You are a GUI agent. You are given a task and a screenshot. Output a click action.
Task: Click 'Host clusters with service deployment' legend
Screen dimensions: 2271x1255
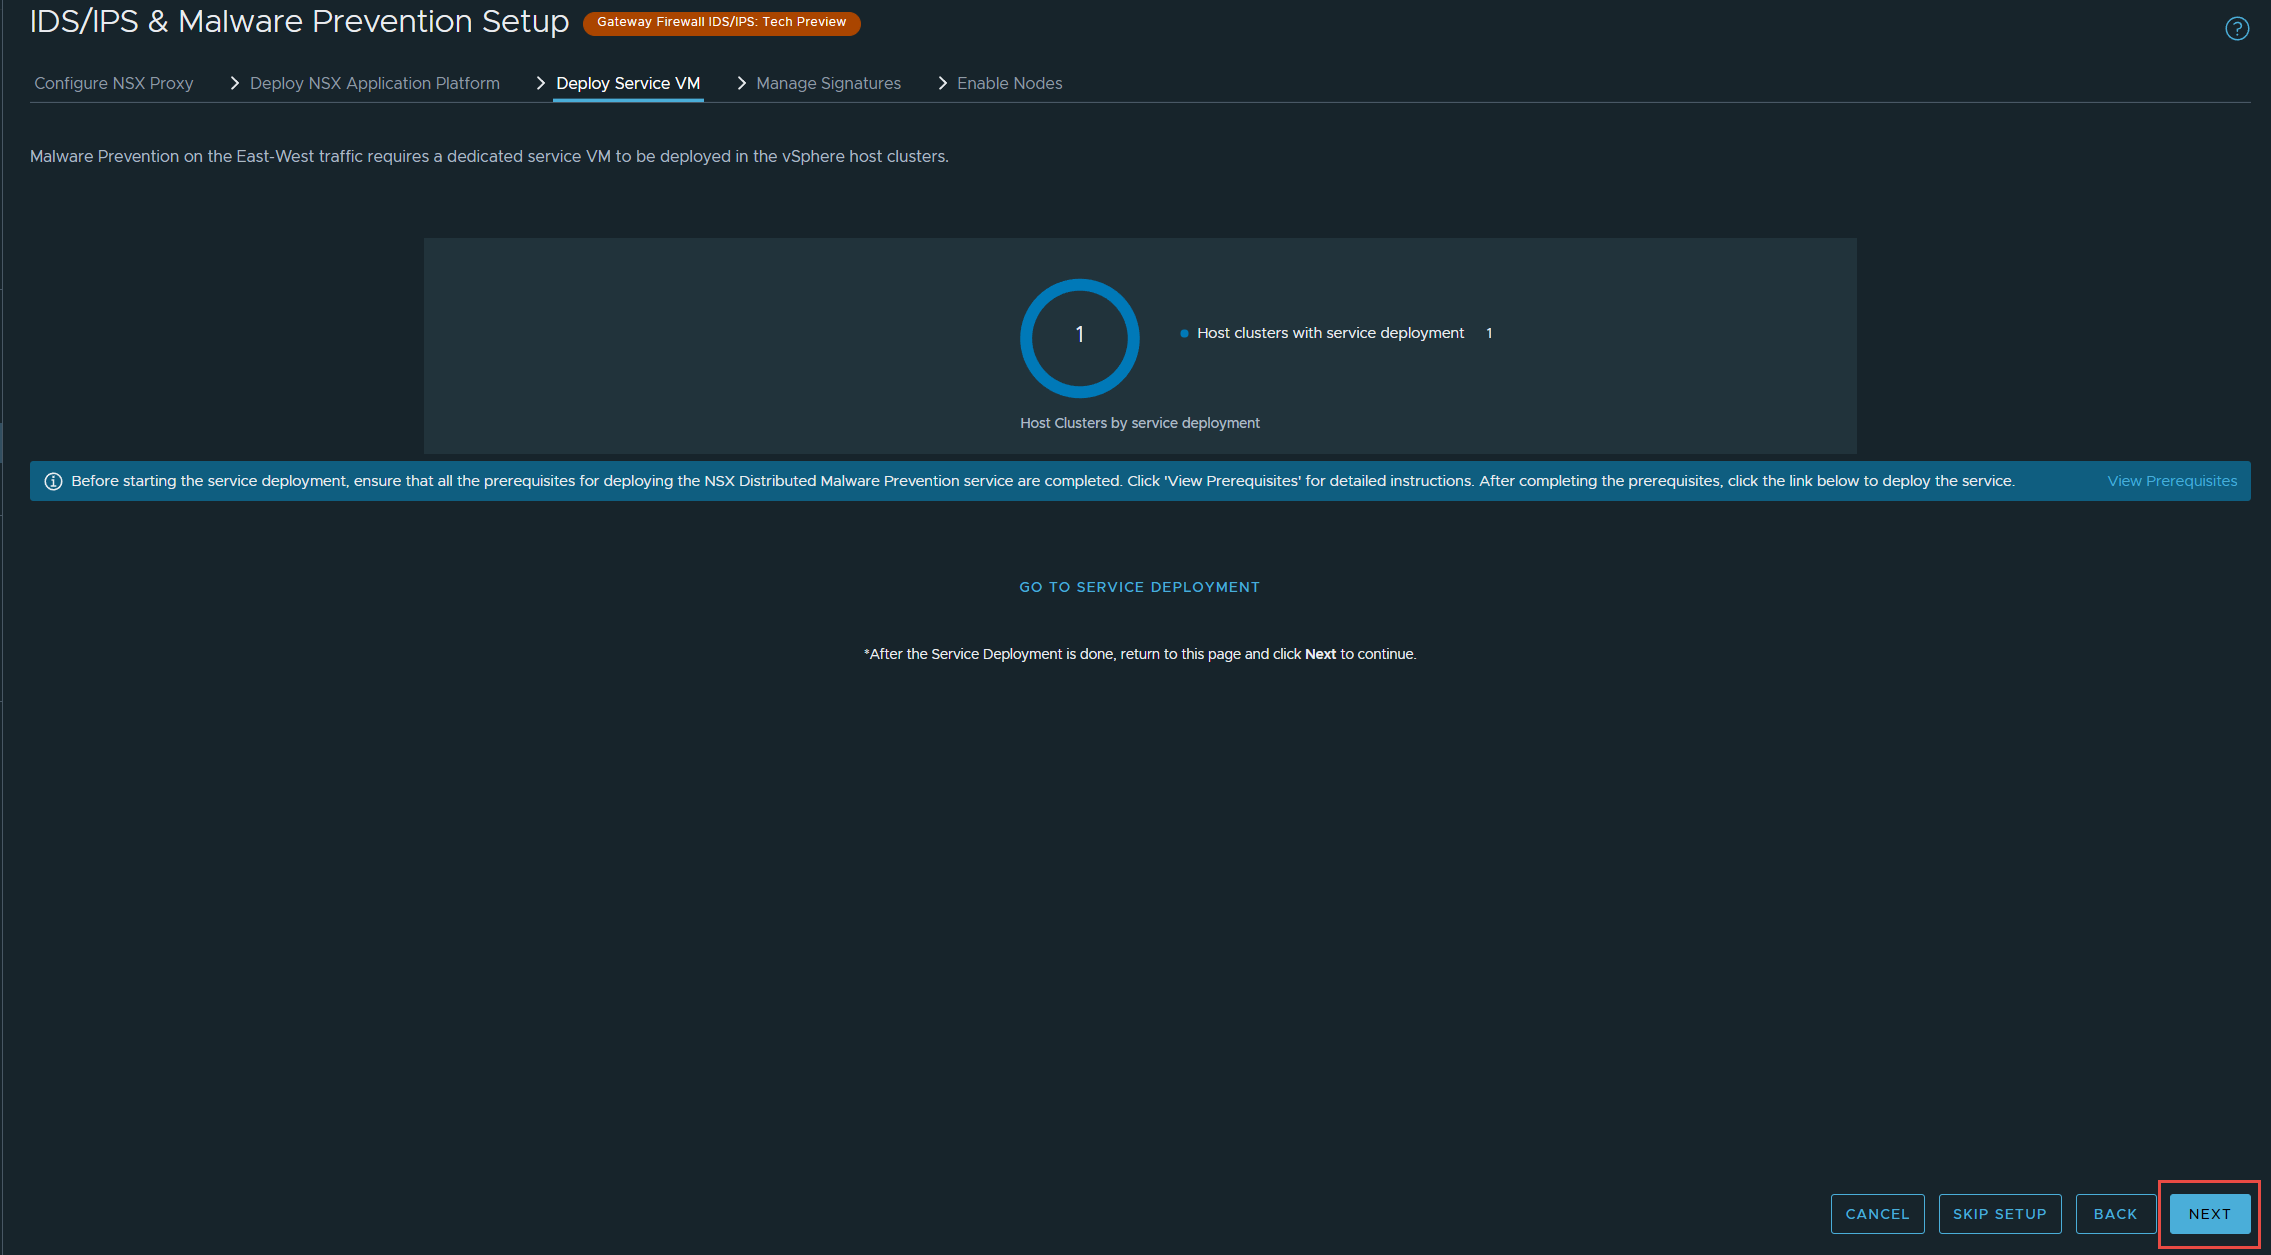tap(1330, 333)
